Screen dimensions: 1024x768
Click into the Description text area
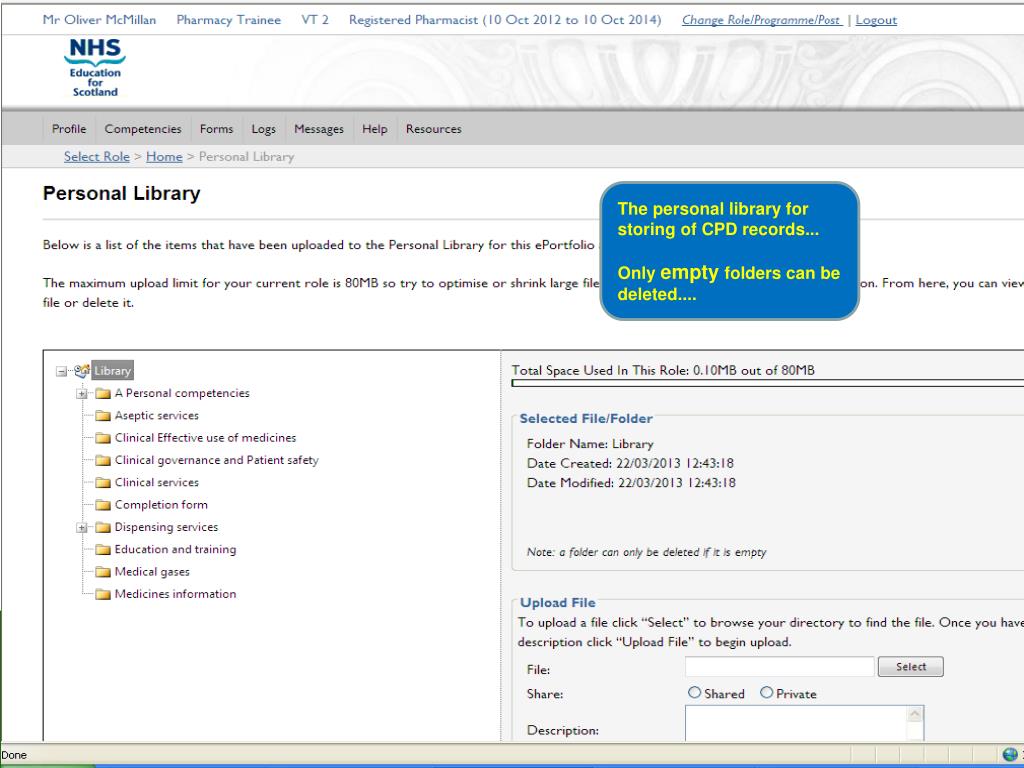797,723
